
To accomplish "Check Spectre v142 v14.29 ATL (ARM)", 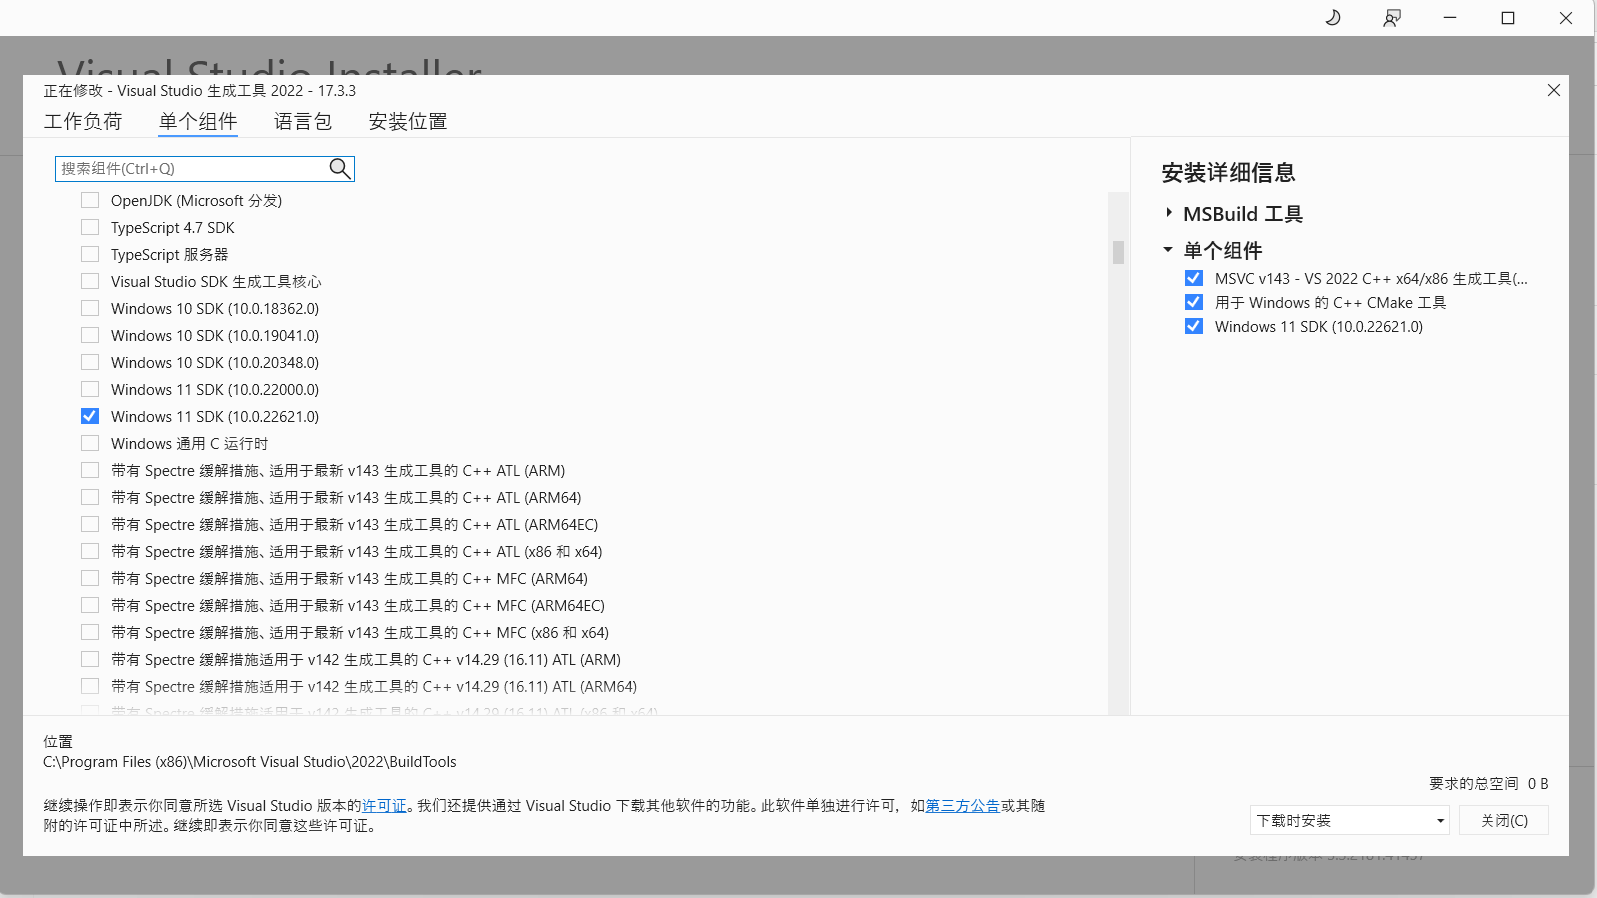I will click(90, 659).
